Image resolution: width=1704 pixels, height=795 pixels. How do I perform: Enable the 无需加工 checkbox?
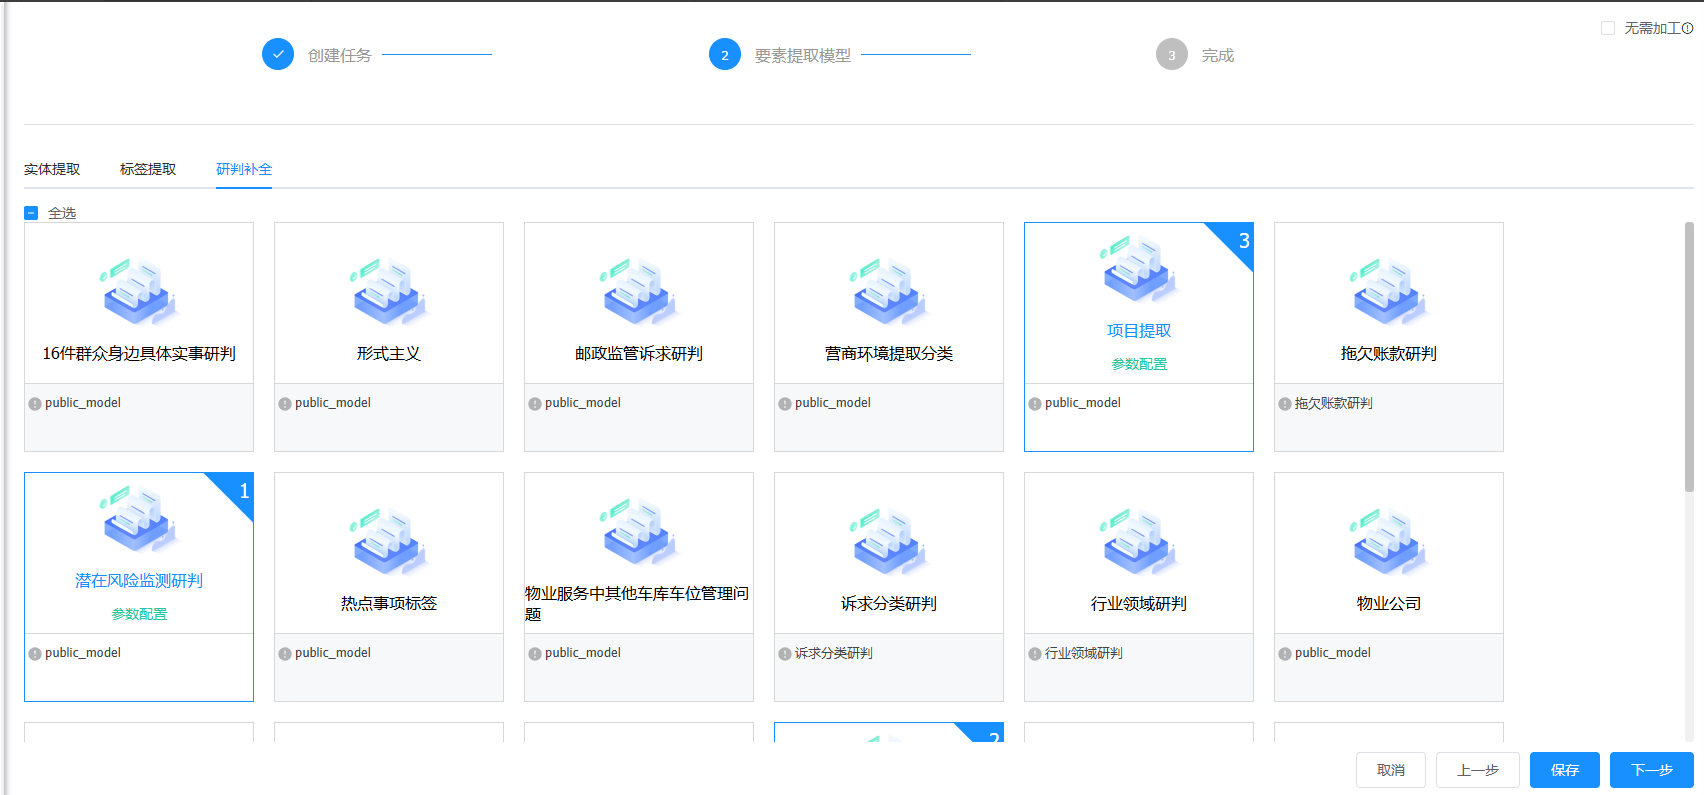(x=1608, y=28)
